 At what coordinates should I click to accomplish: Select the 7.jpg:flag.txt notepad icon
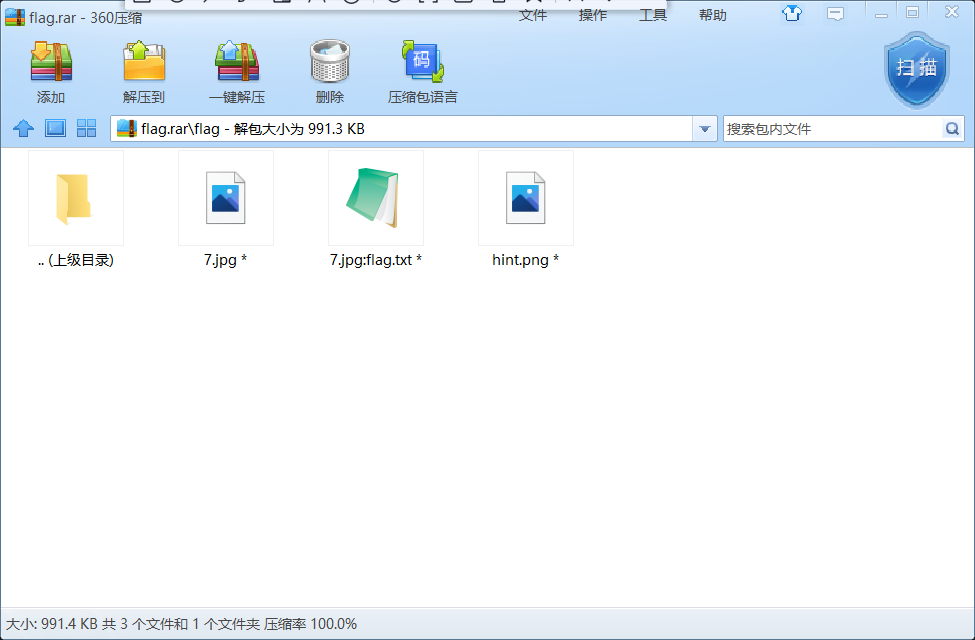pos(375,197)
